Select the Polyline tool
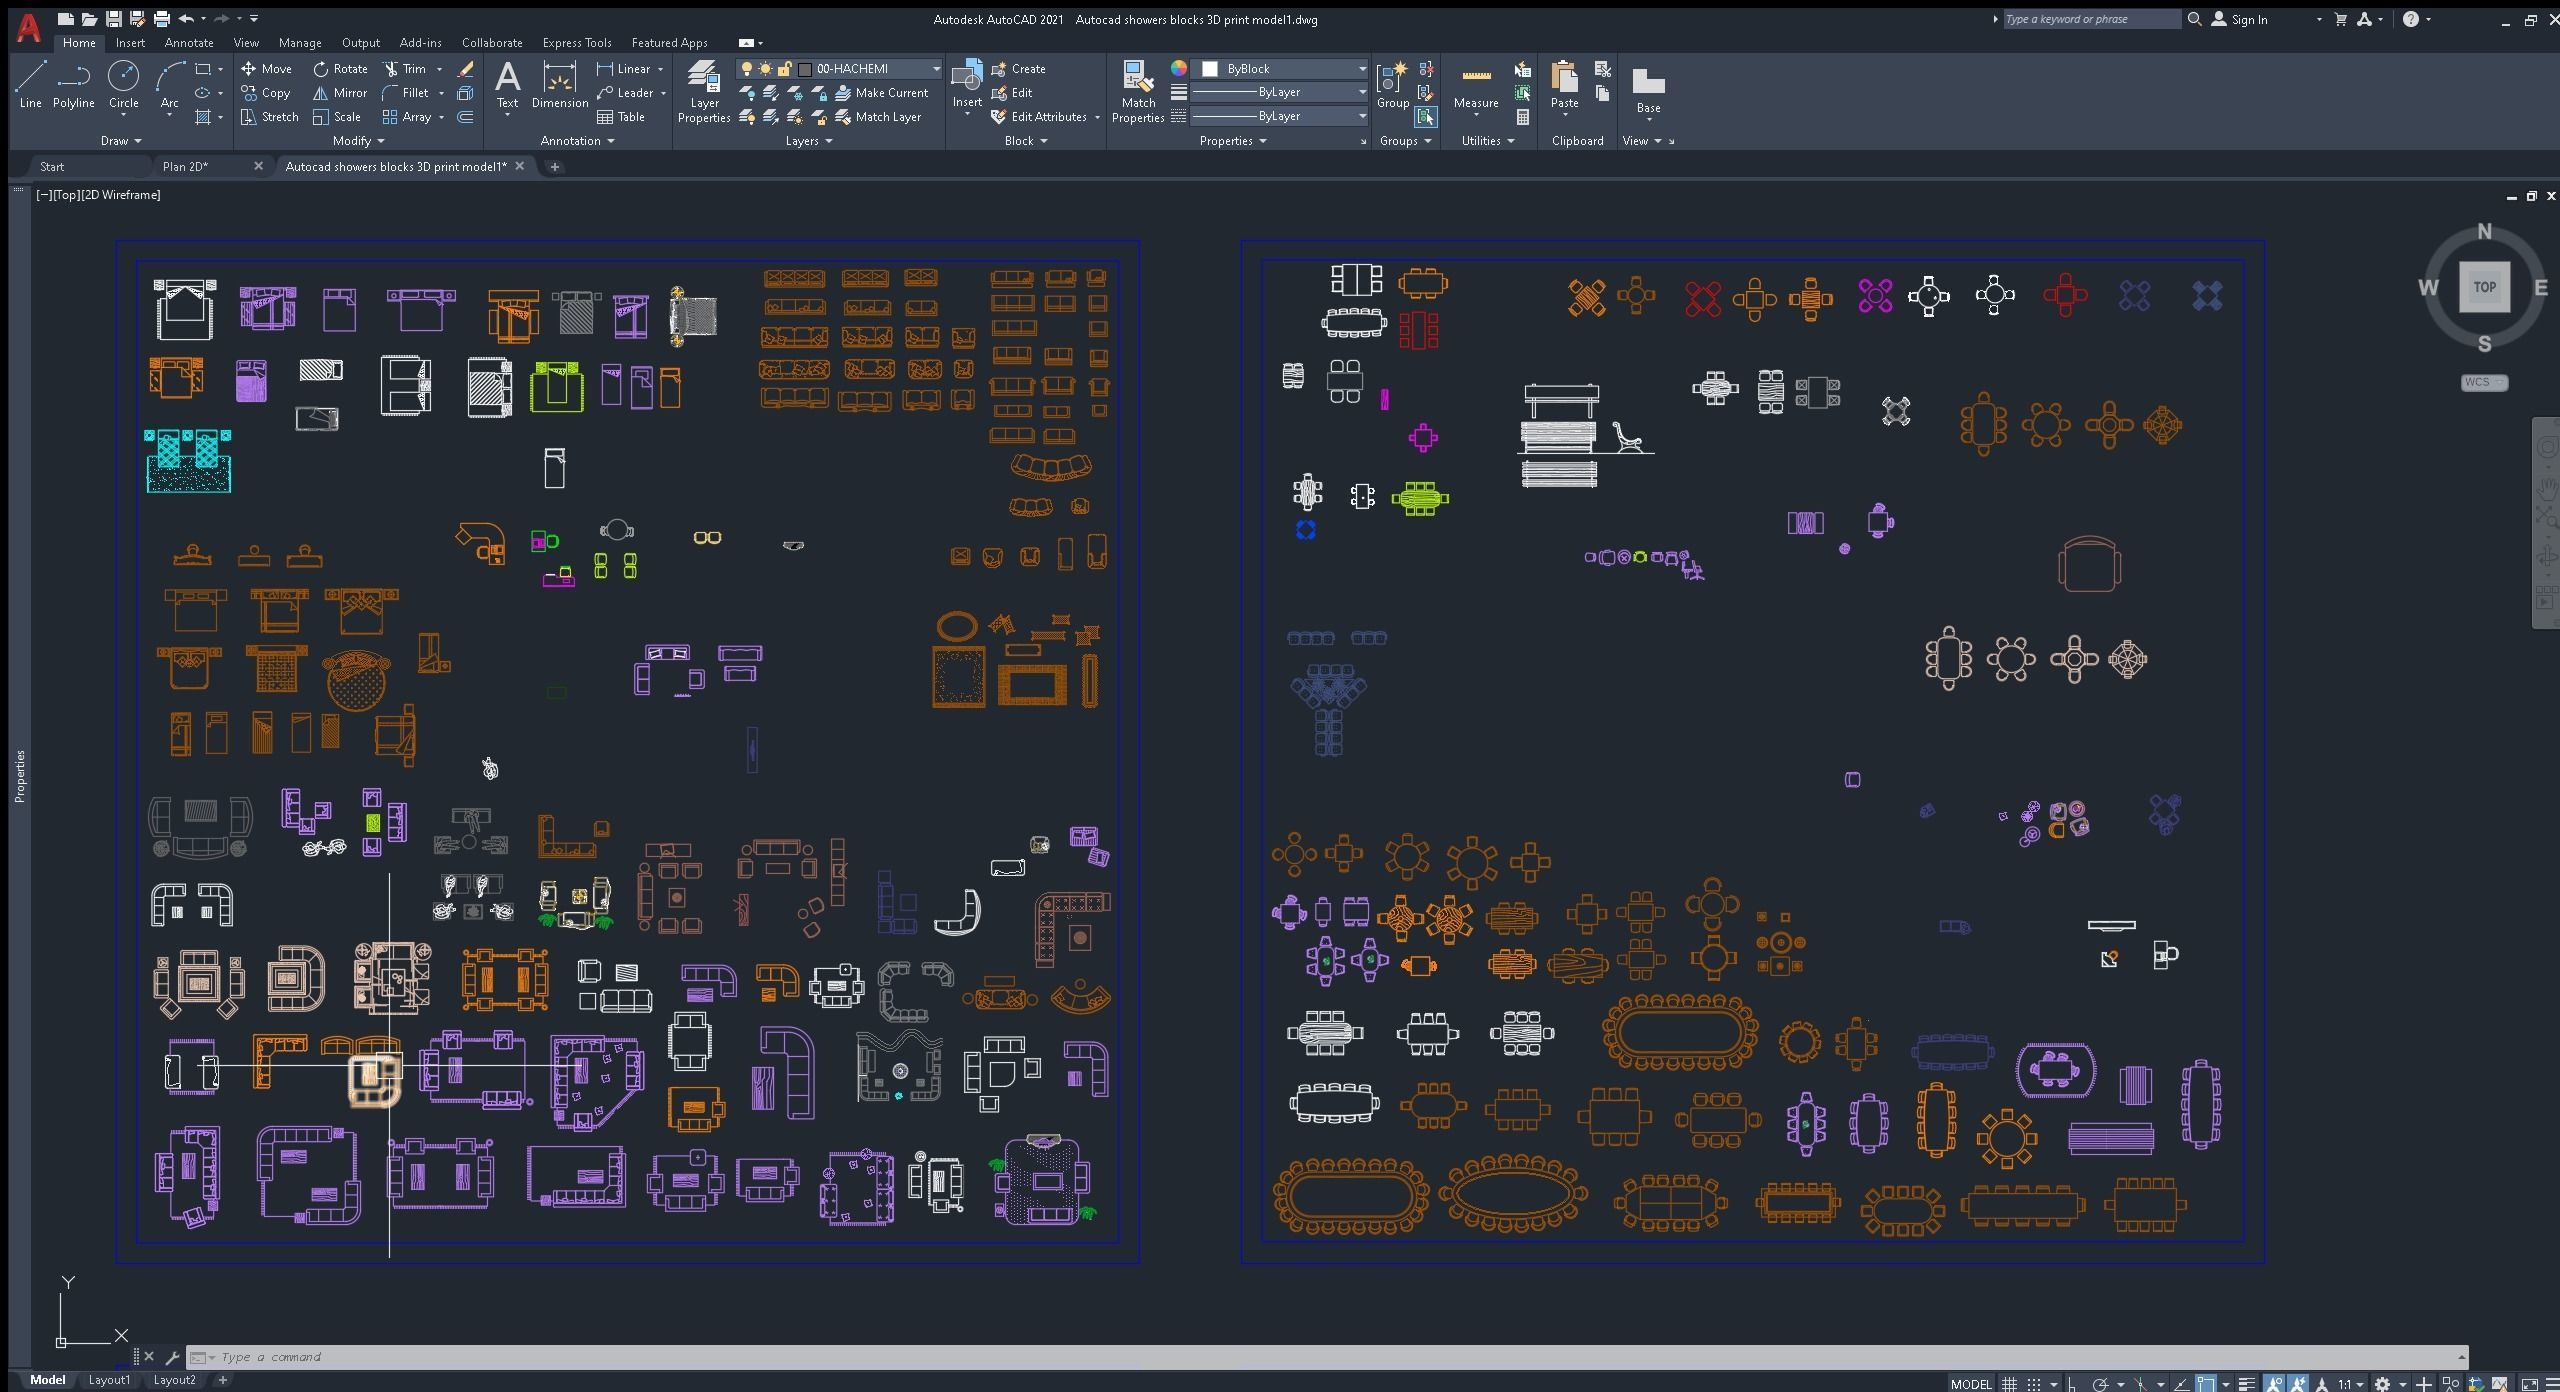The height and width of the screenshot is (1392, 2560). (x=73, y=84)
